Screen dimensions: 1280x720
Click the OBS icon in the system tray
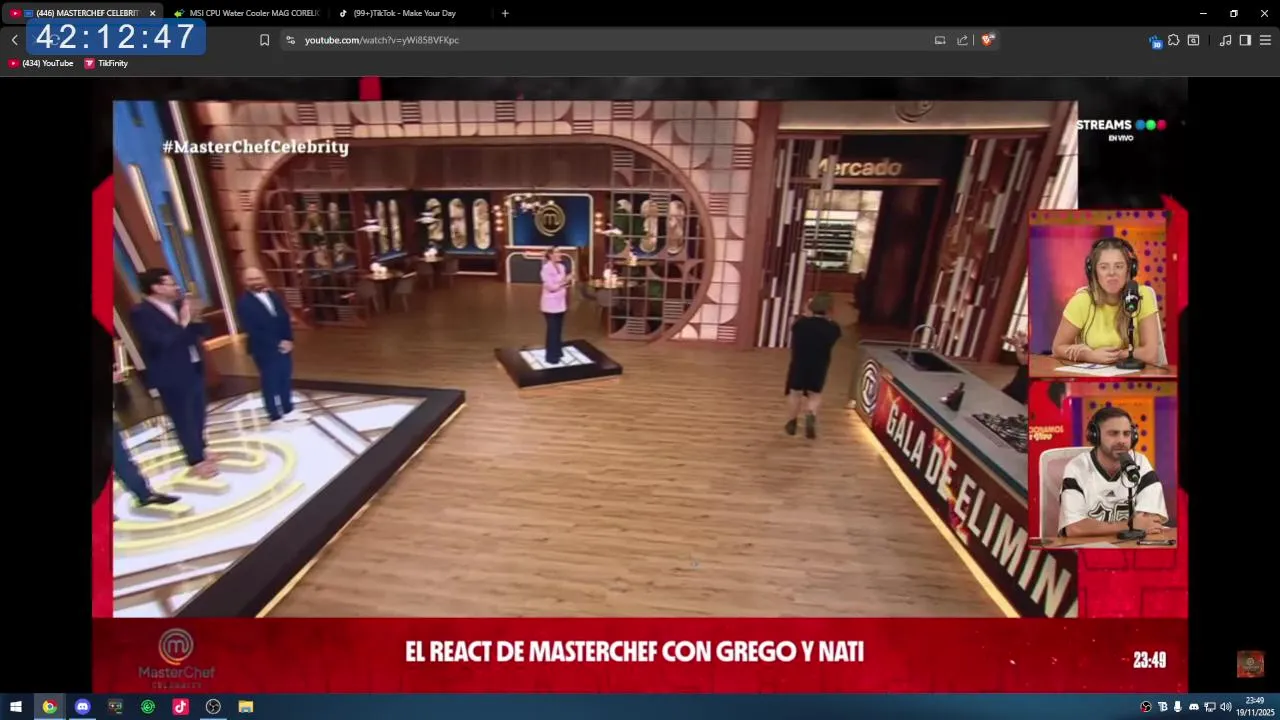pyautogui.click(x=1146, y=707)
